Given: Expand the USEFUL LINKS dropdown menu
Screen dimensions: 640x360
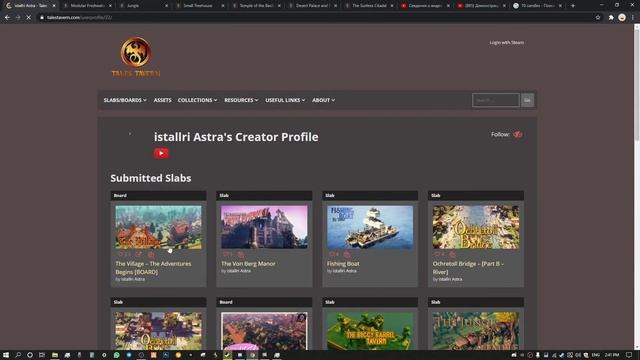Looking at the screenshot, I should tap(285, 100).
